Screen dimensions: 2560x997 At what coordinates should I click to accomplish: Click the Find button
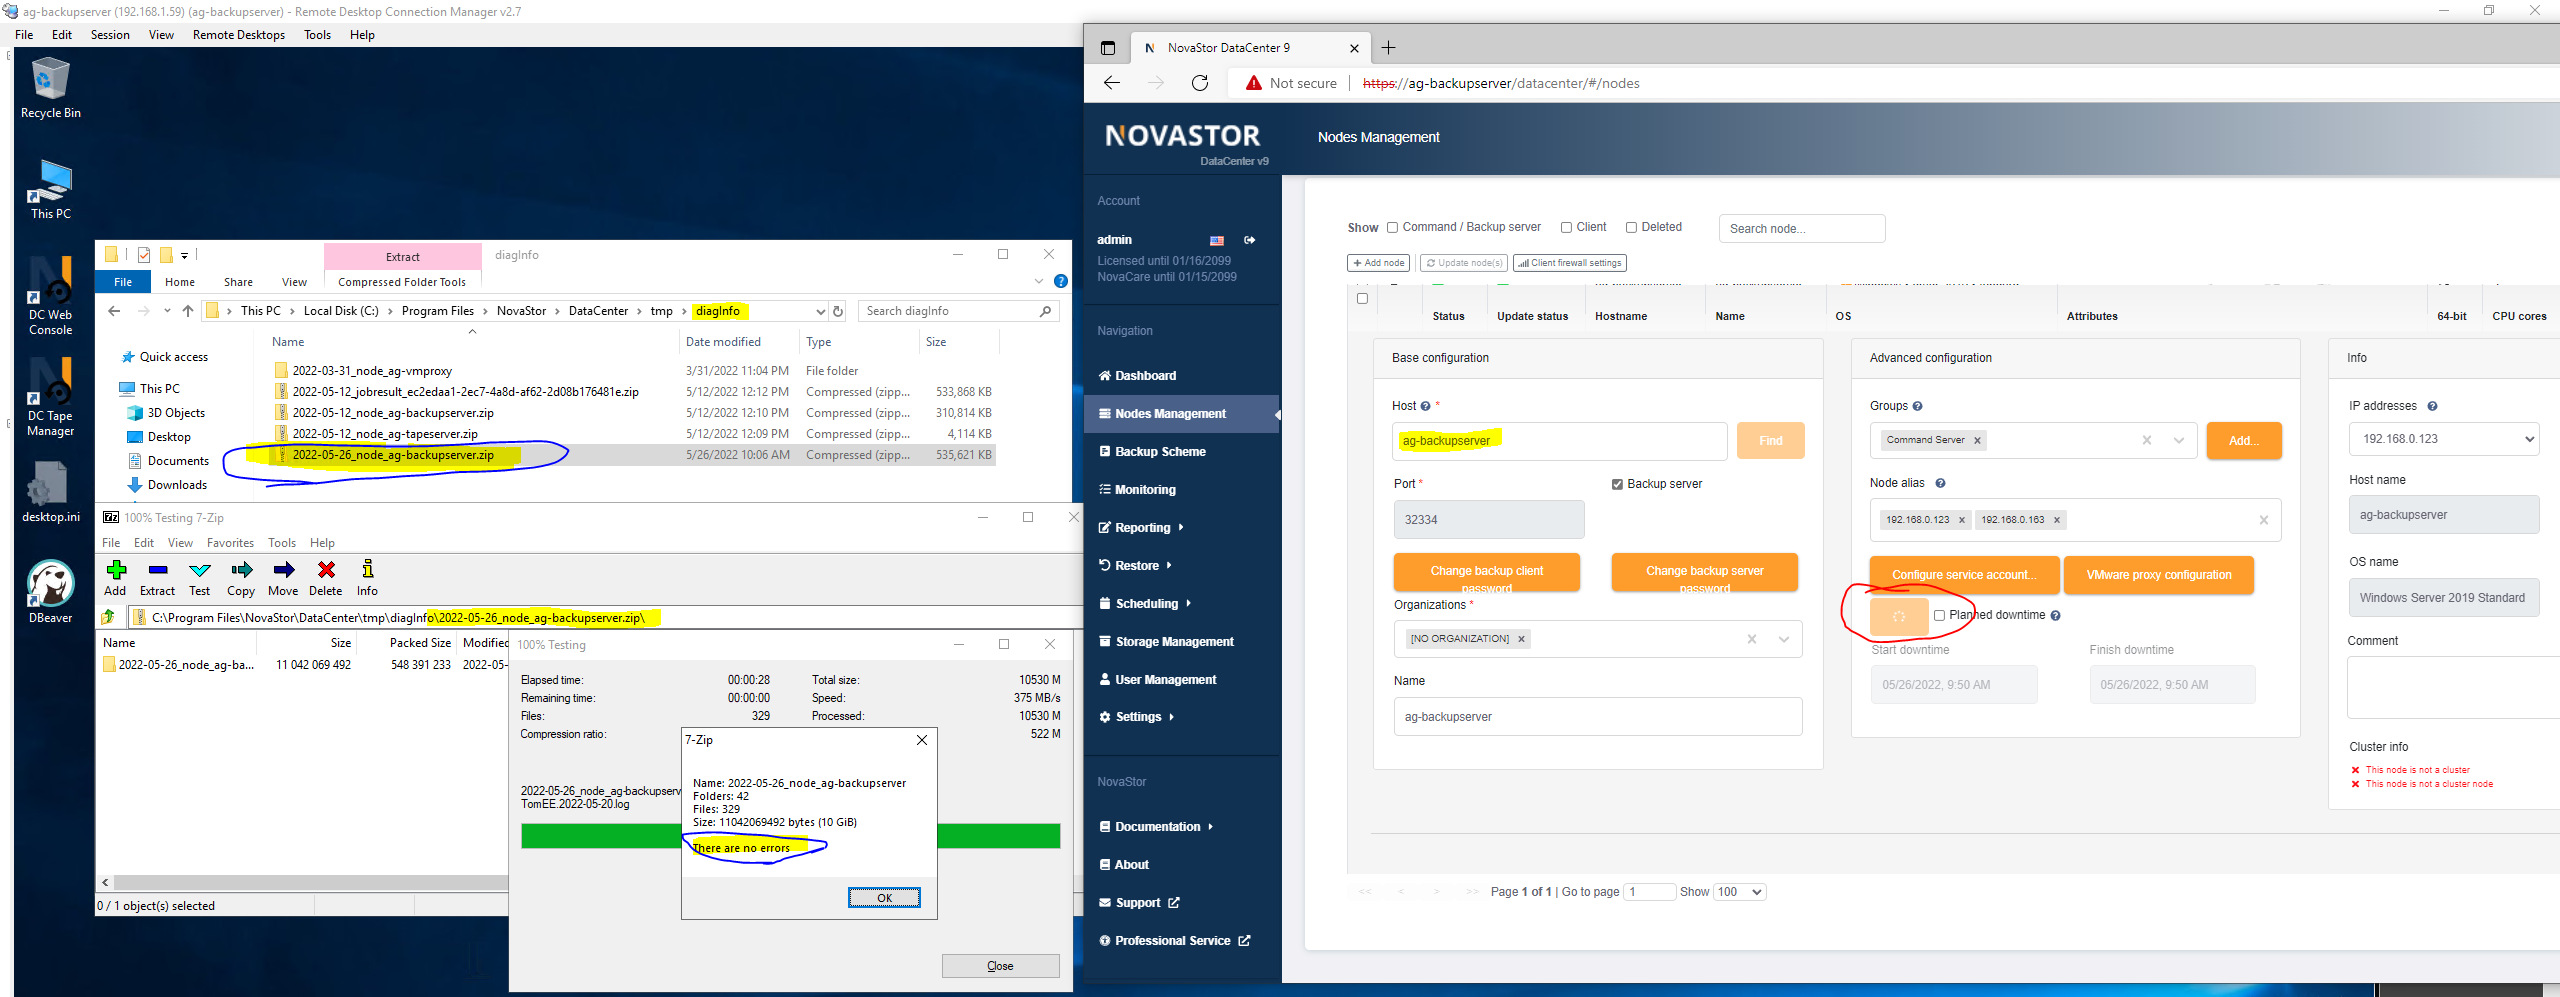(1770, 441)
